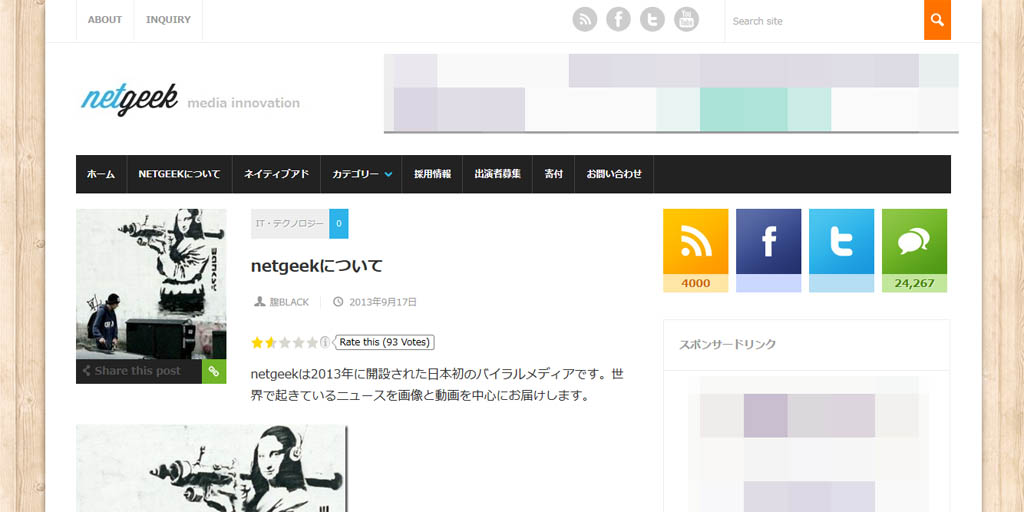Viewport: 1024px width, 512px height.
Task: Rate the post with the first star
Action: click(257, 342)
